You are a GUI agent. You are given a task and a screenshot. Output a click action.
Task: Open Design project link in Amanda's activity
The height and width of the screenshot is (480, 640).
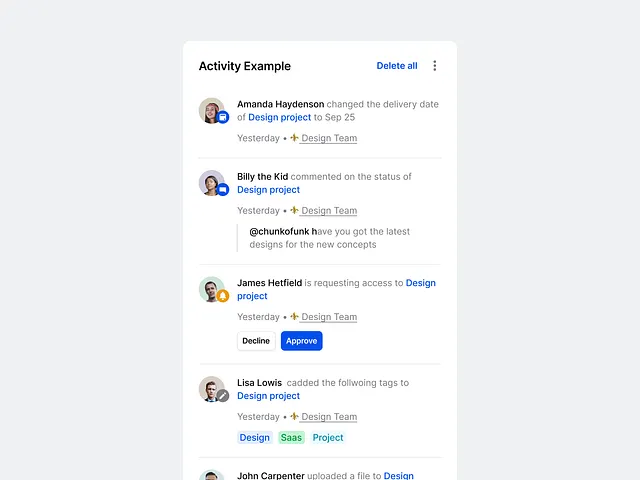(280, 118)
